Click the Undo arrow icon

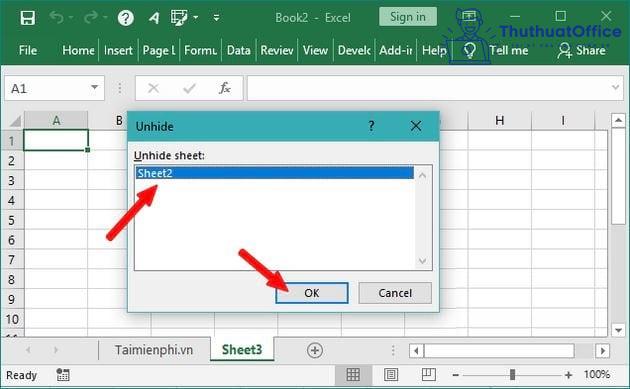point(57,17)
